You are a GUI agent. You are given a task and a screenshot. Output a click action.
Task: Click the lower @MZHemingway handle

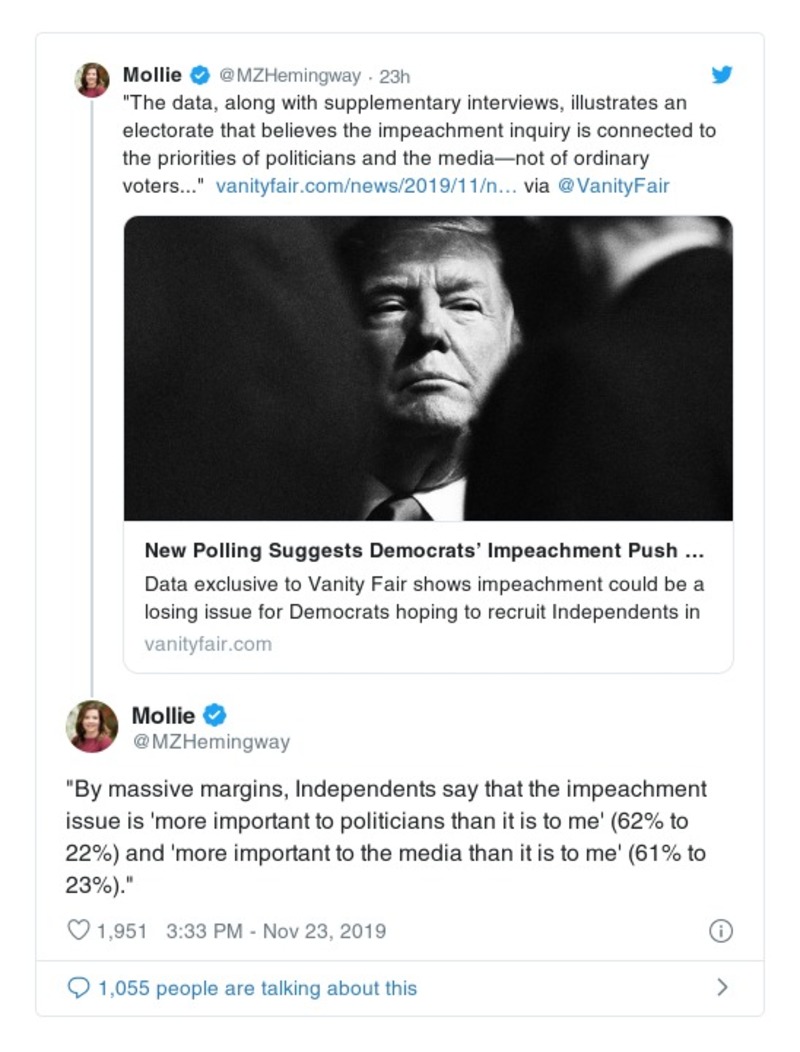[211, 742]
